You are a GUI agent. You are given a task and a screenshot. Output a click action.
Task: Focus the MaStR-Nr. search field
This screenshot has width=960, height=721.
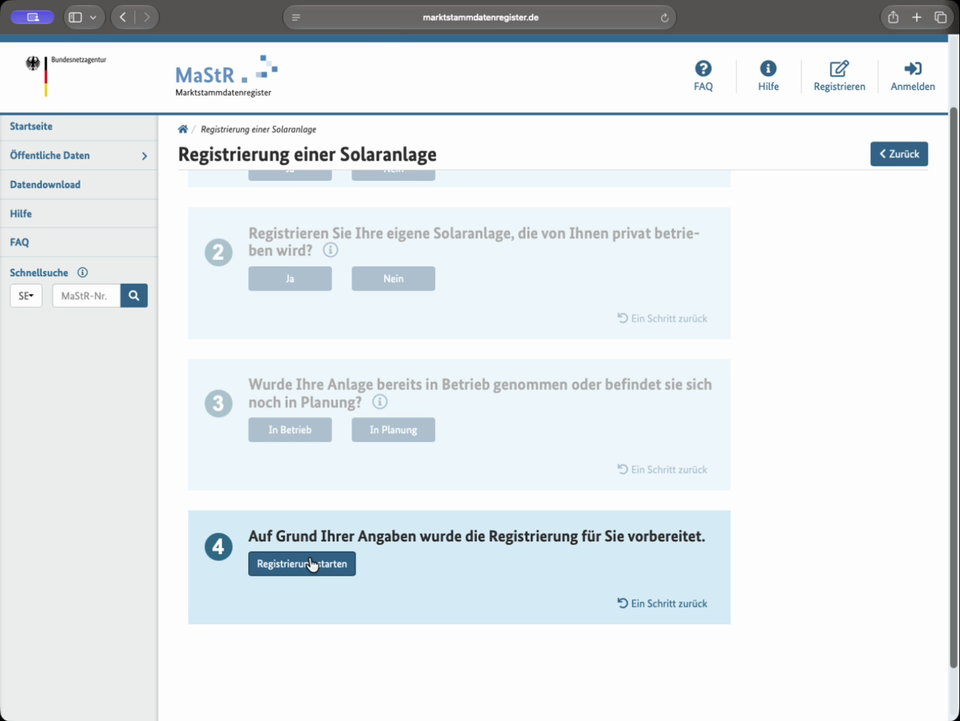tap(86, 296)
